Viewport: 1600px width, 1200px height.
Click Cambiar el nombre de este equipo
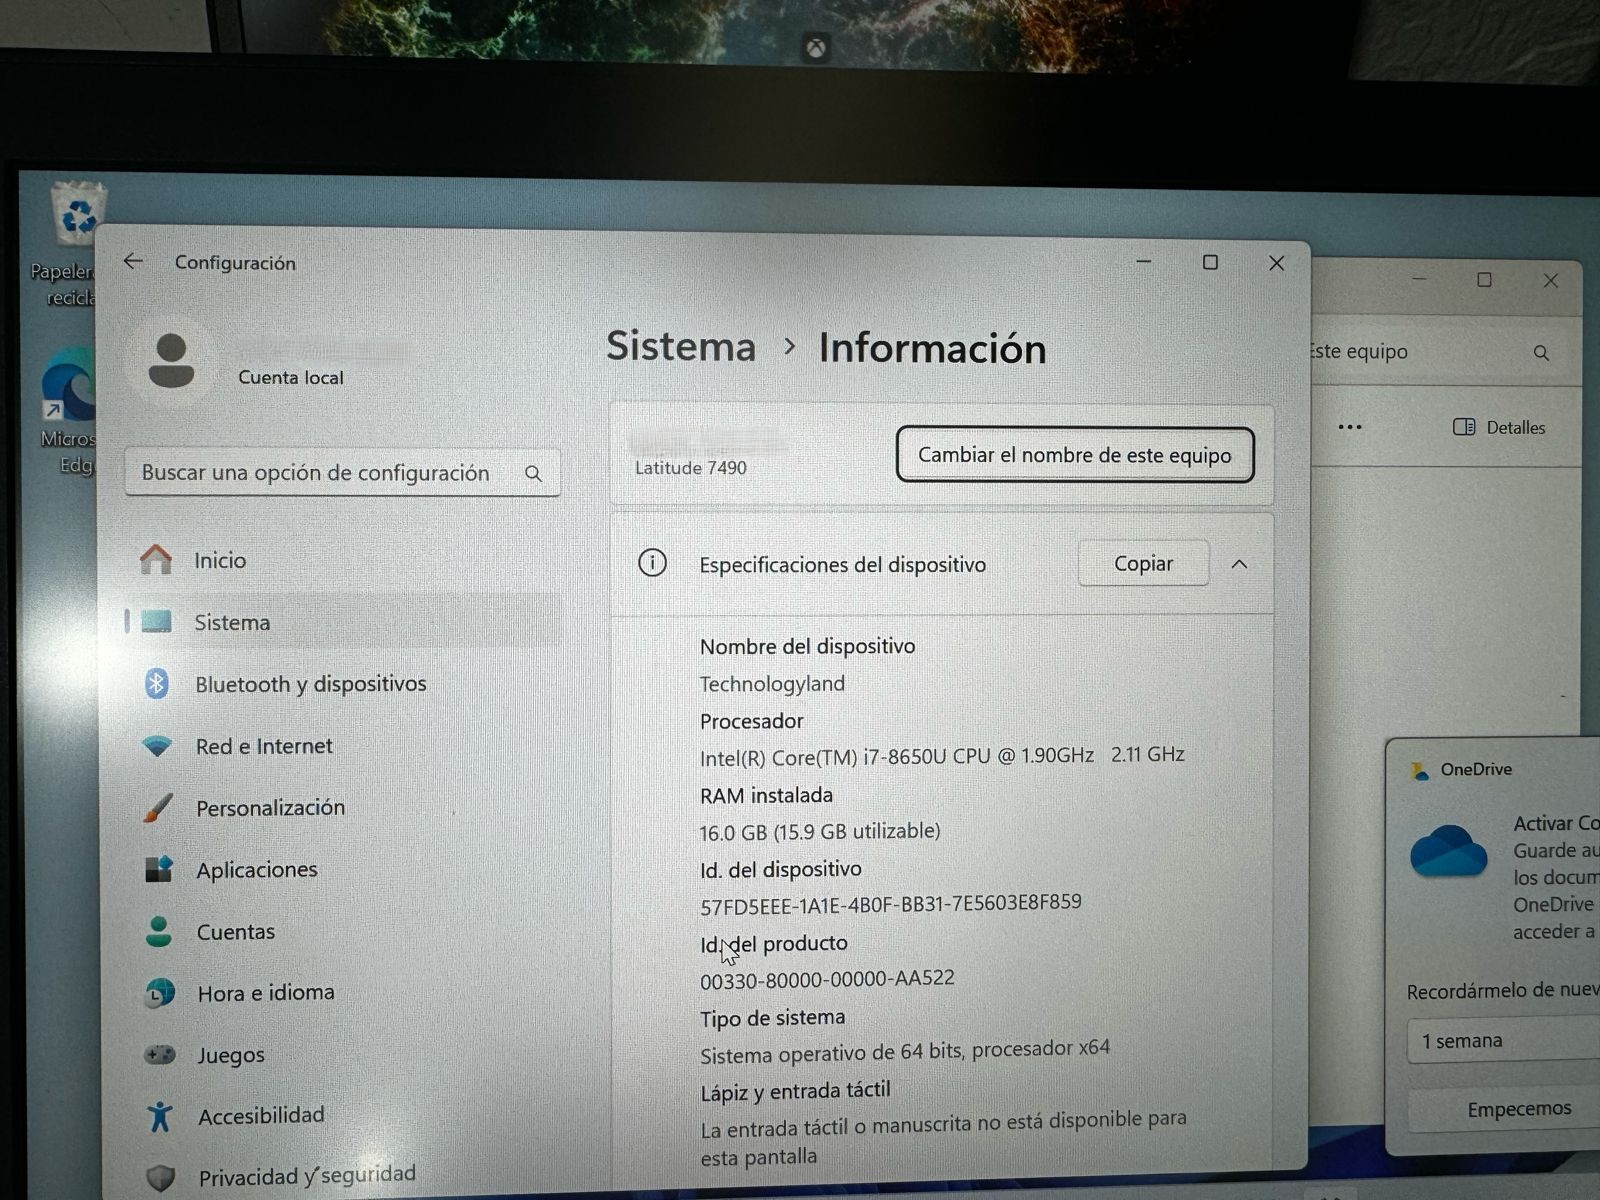1075,455
